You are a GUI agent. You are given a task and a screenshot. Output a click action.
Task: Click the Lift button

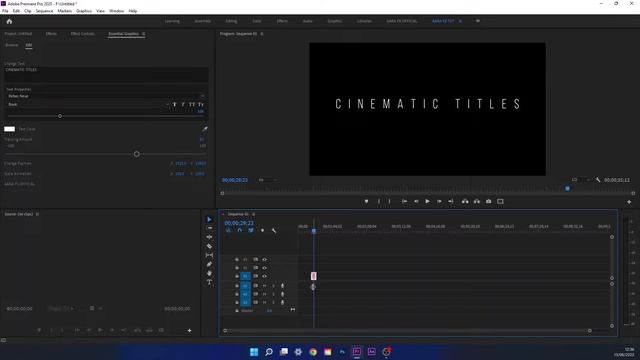(465, 201)
